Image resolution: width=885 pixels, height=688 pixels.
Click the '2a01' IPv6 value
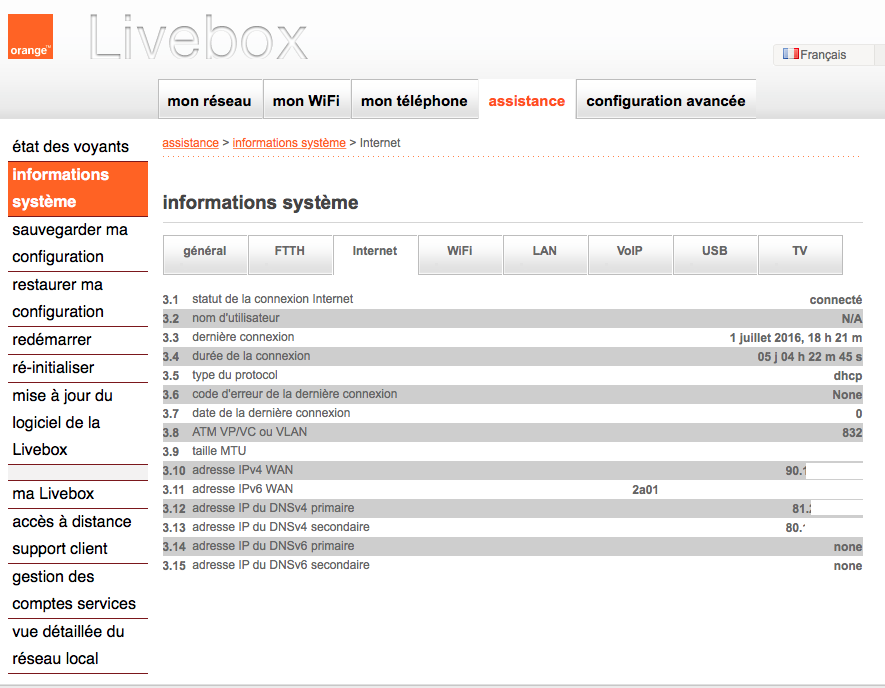point(645,490)
